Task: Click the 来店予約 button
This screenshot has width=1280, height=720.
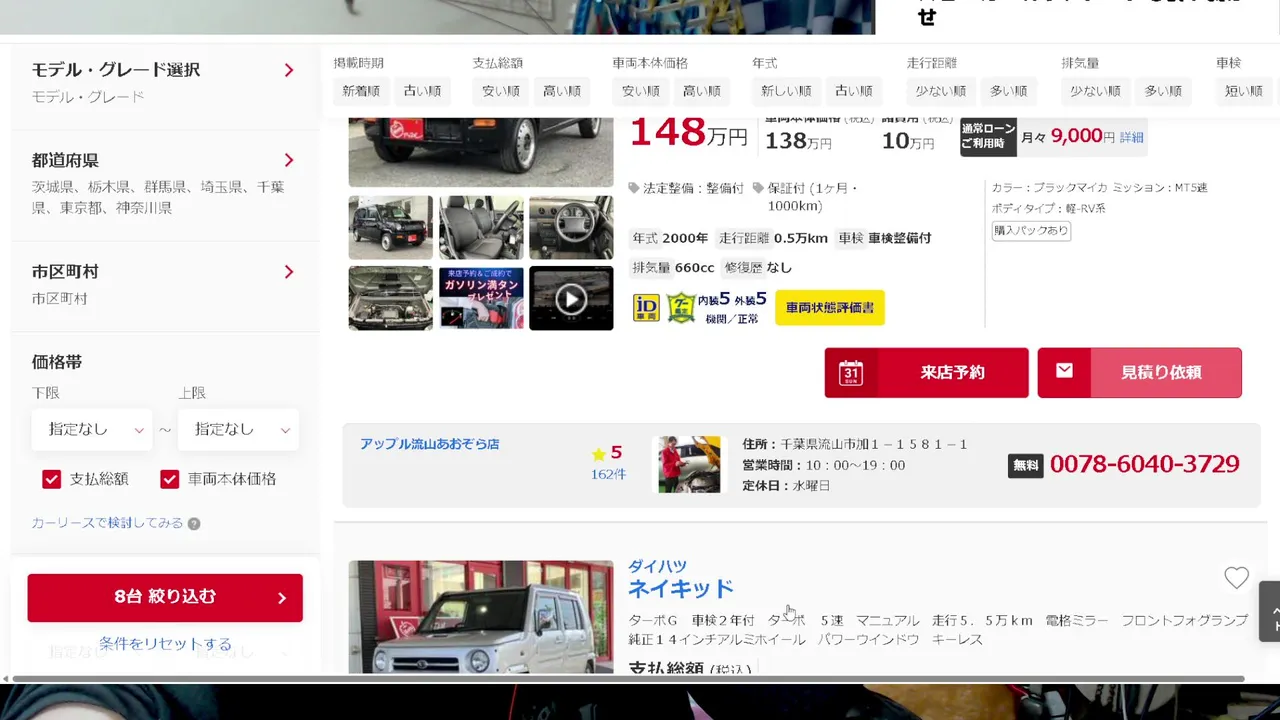Action: click(x=926, y=373)
